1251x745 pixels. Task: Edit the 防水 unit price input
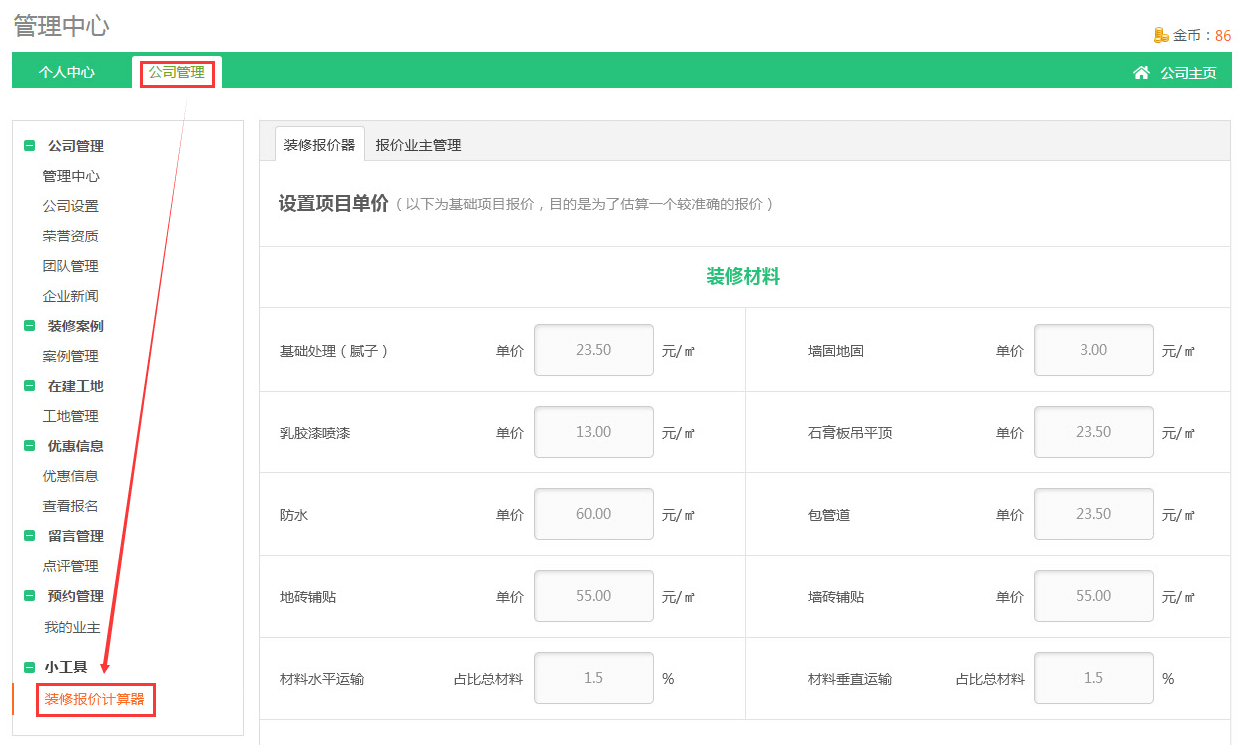click(594, 514)
